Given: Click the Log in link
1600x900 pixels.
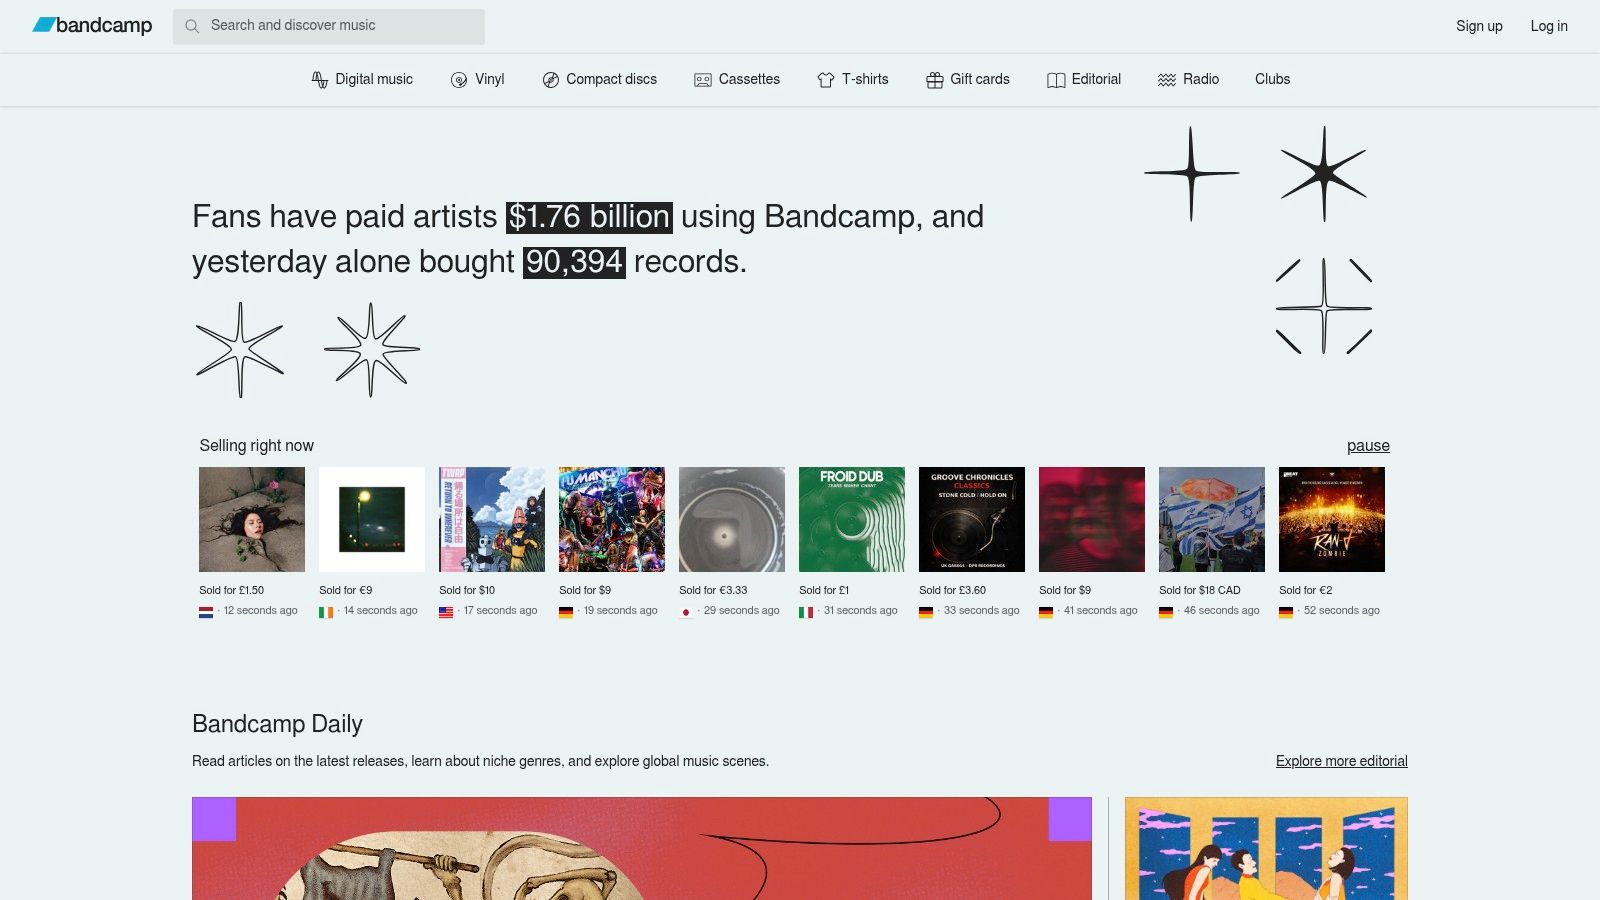Looking at the screenshot, I should [1549, 26].
